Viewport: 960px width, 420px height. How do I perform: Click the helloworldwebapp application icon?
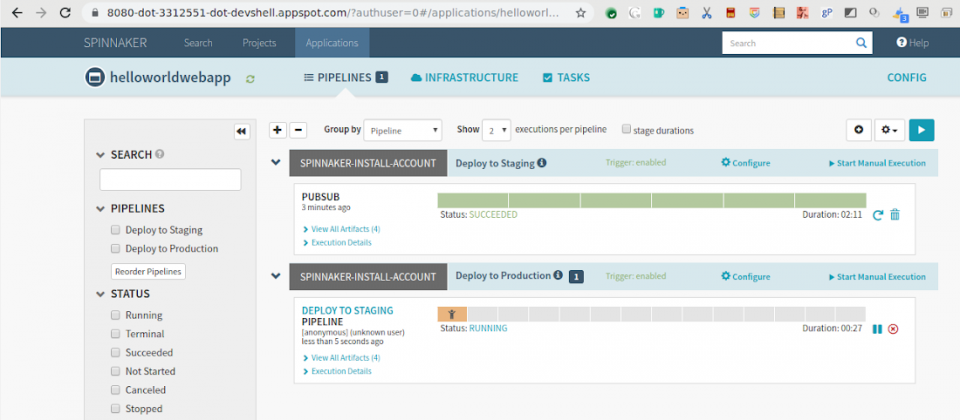(95, 77)
